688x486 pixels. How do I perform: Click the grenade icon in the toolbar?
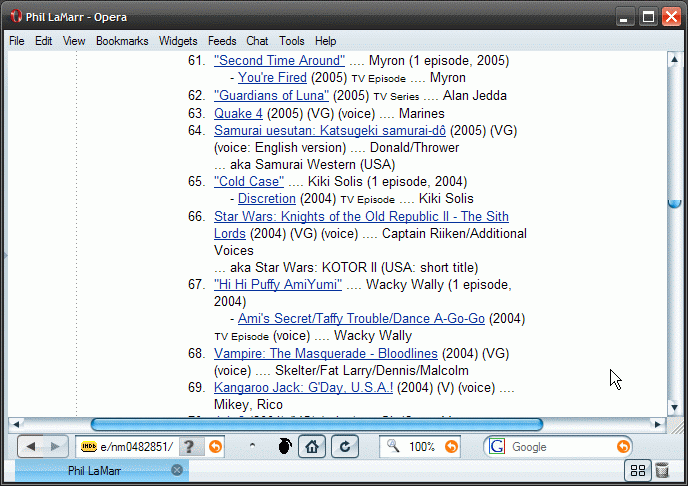pos(285,447)
